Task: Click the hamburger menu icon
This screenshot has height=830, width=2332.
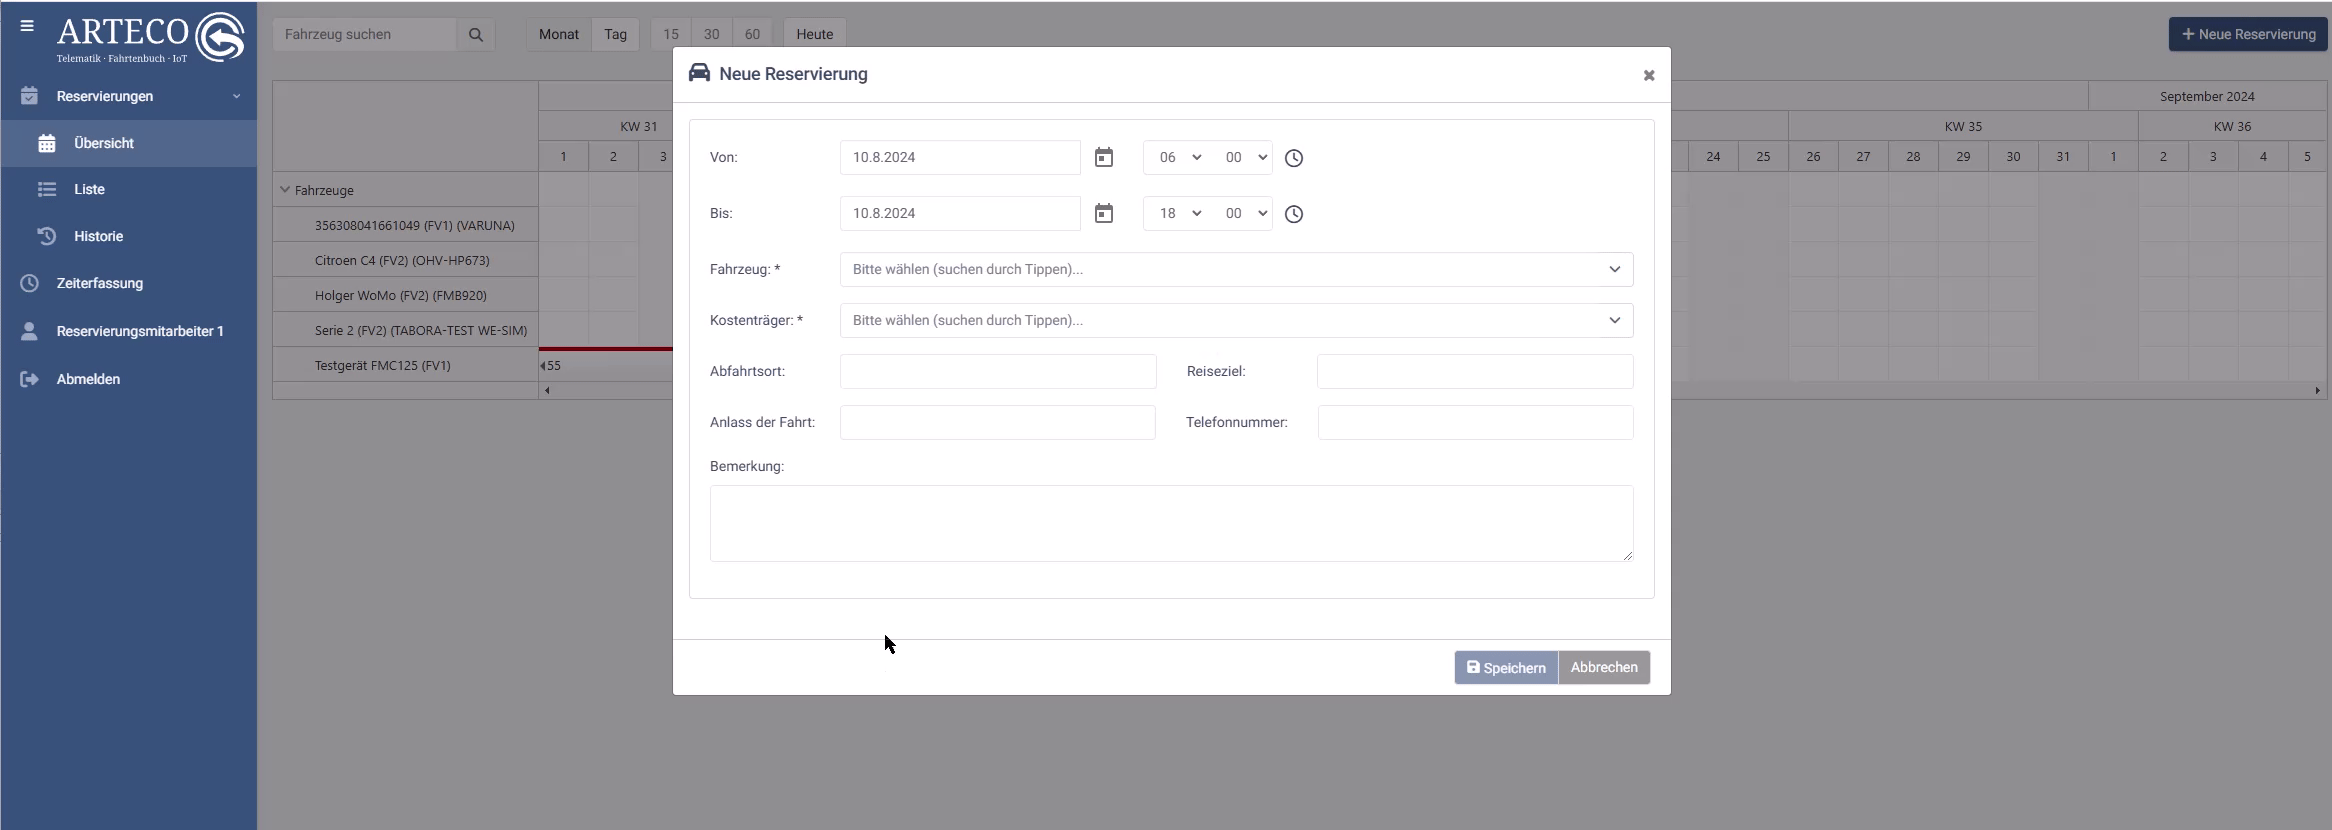Action: pos(27,27)
